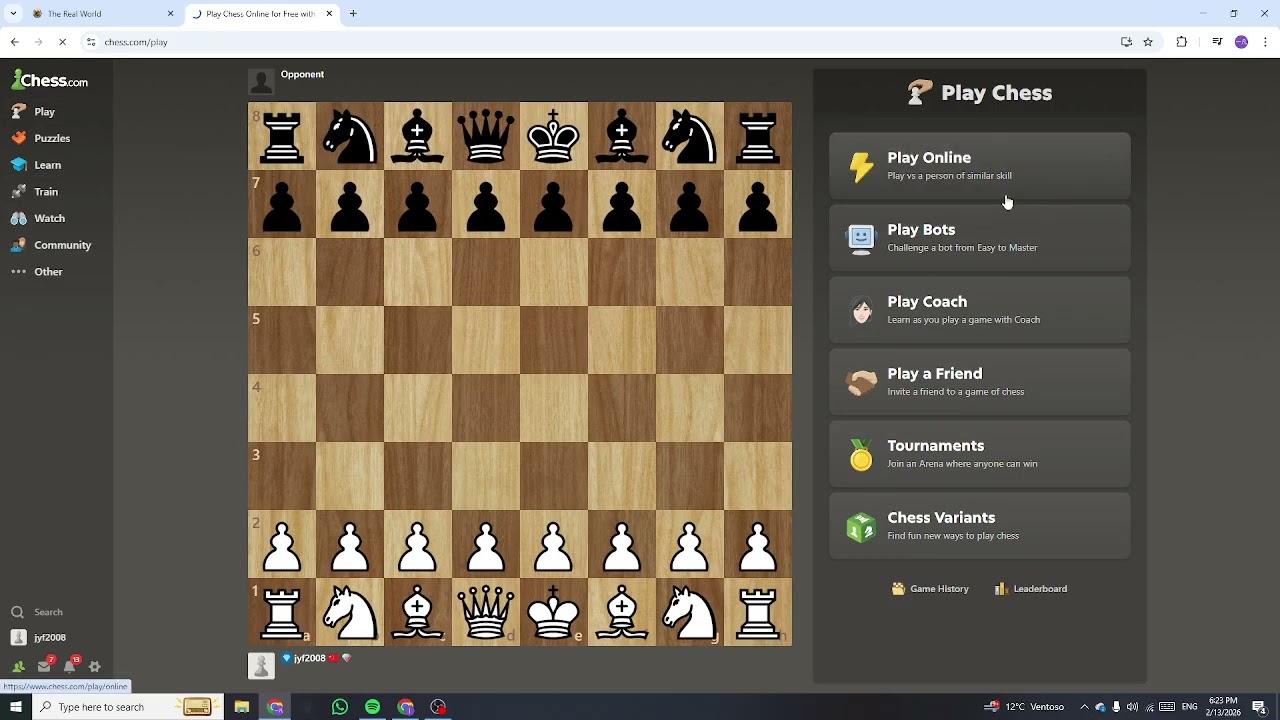Viewport: 1280px width, 720px height.
Task: Open Chrome three-dot menu
Action: click(1265, 42)
